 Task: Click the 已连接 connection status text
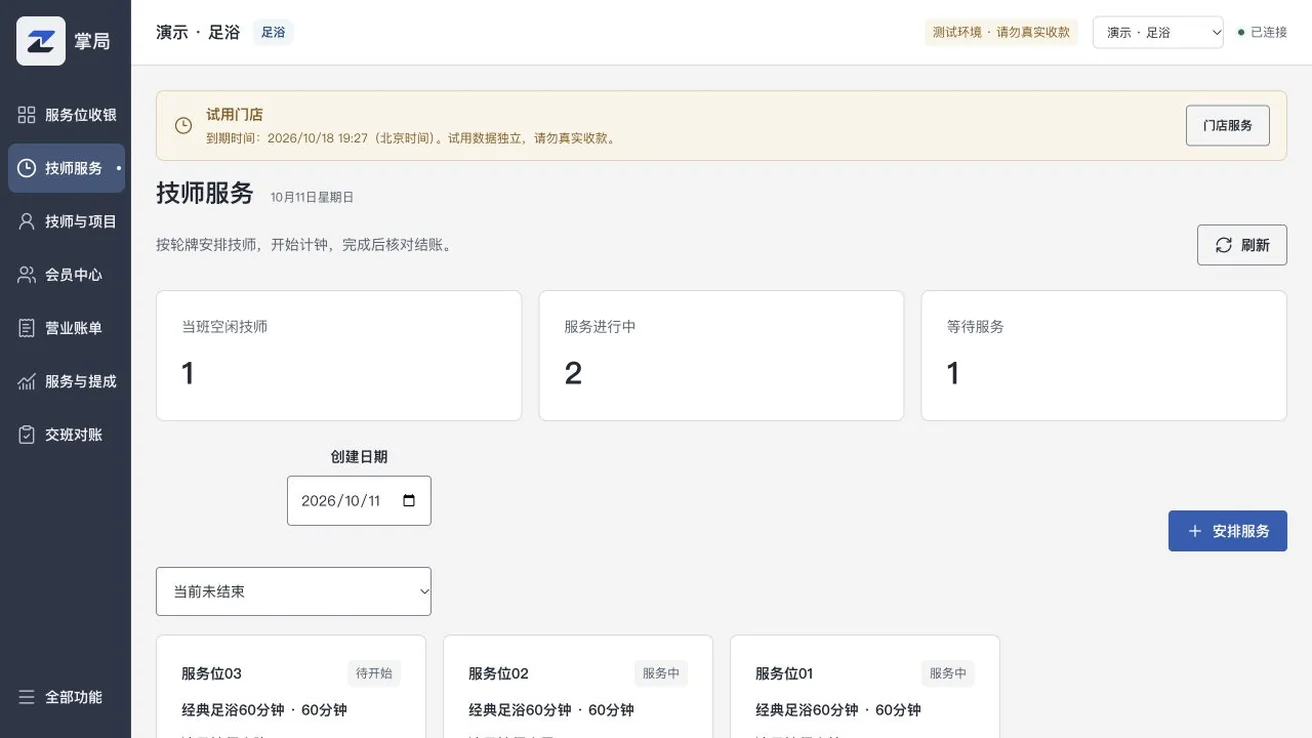(1269, 33)
